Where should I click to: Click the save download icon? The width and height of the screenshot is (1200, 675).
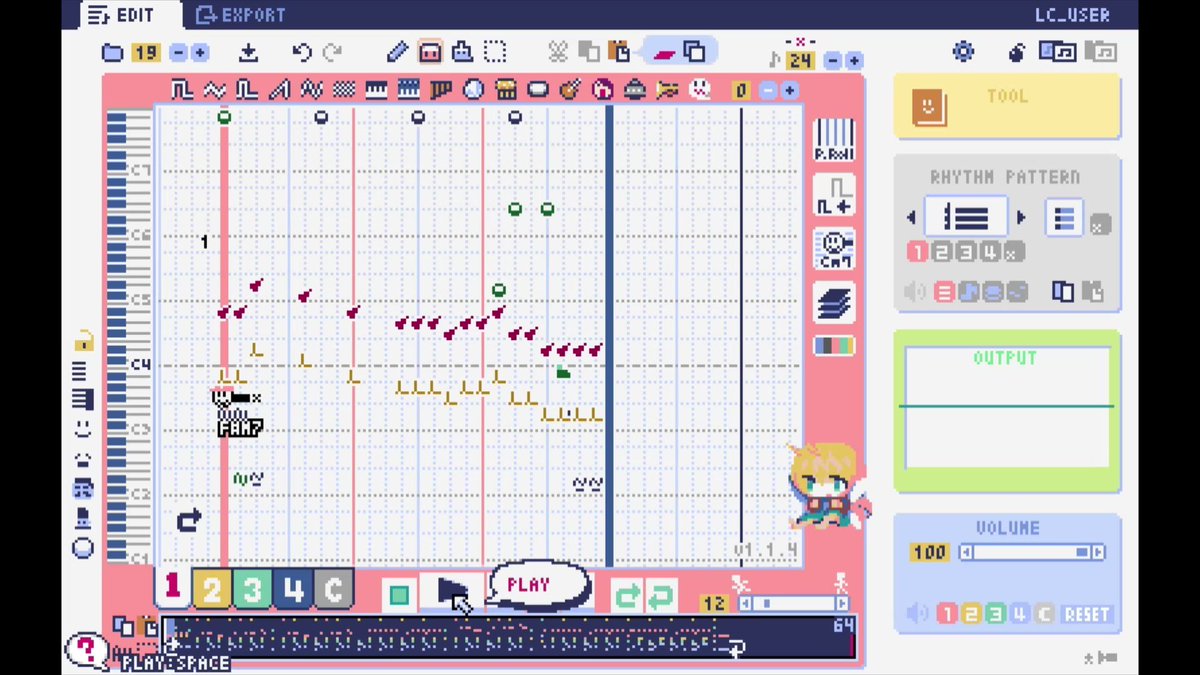[249, 53]
